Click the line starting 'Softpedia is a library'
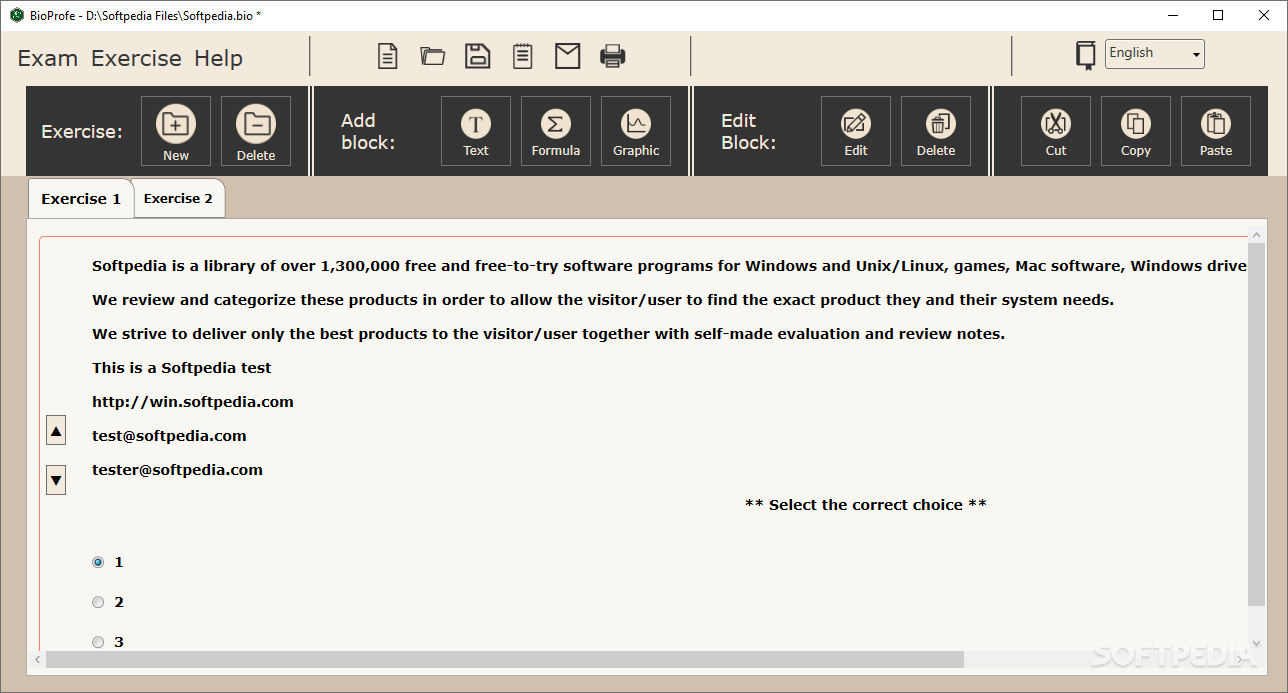1288x693 pixels. [670, 266]
